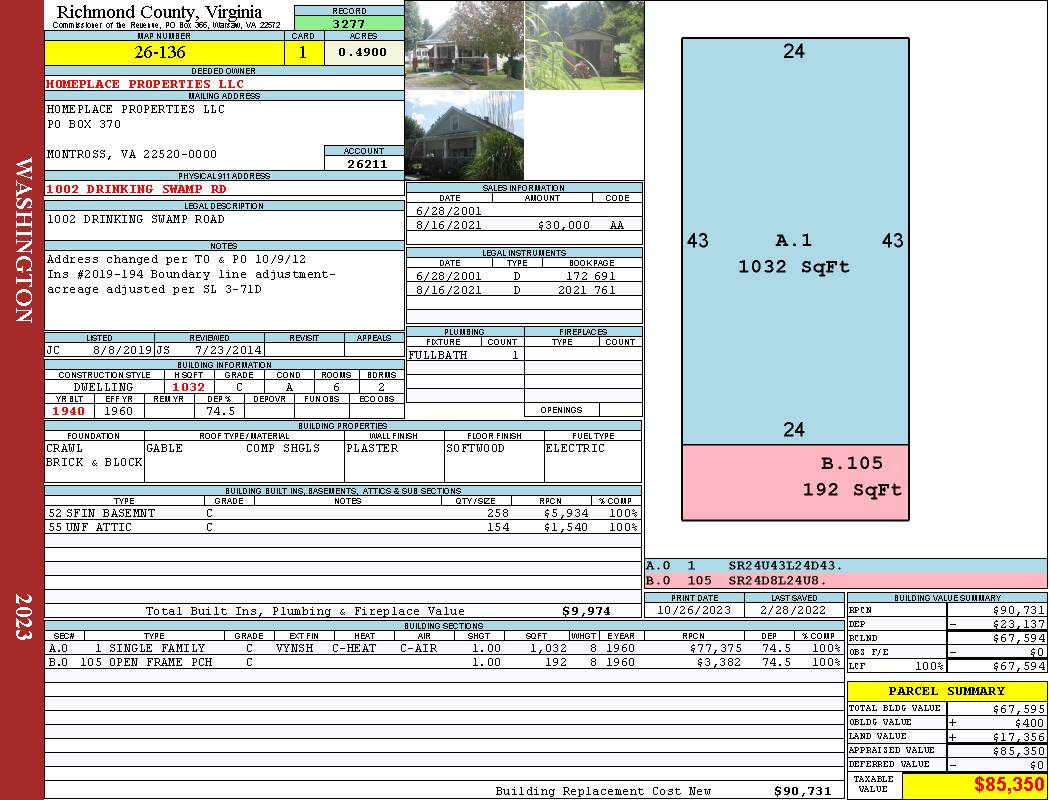Click the red HOMEPLACE PROPERTIES LLC owner name
The width and height of the screenshot is (1050, 800).
pyautogui.click(x=145, y=84)
